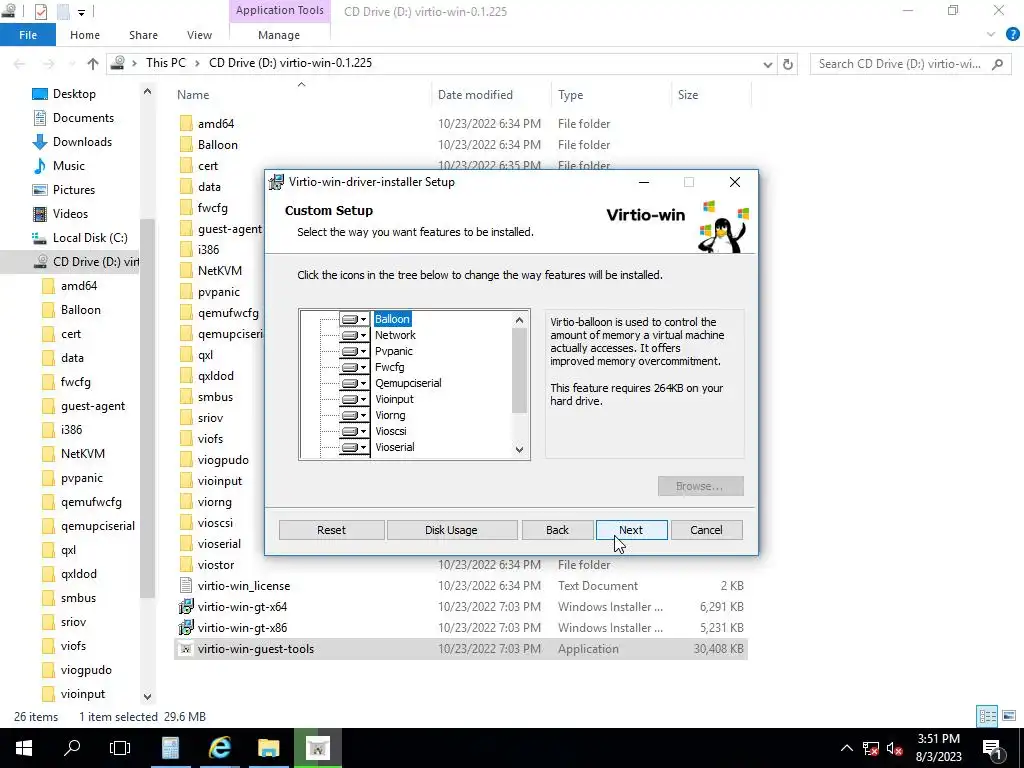Open Vioscsi feature install-state dropdown
Image resolution: width=1024 pixels, height=768 pixels.
[354, 431]
